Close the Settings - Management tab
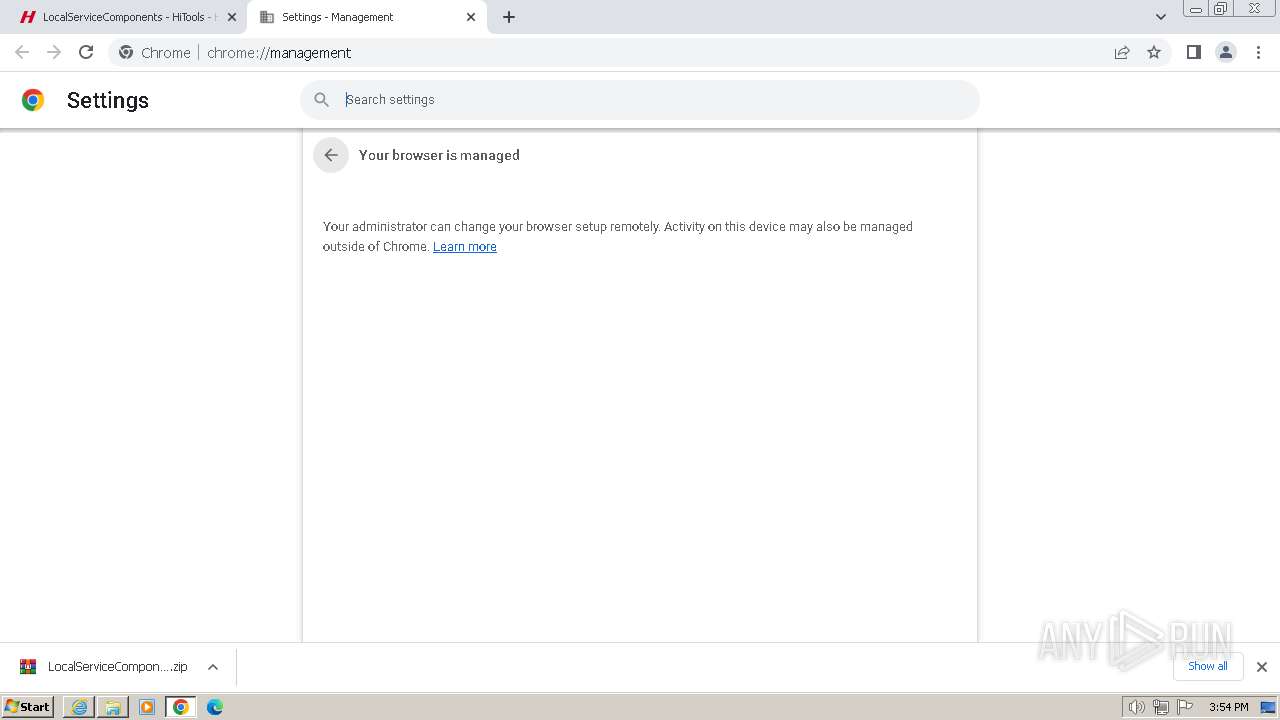 471,17
